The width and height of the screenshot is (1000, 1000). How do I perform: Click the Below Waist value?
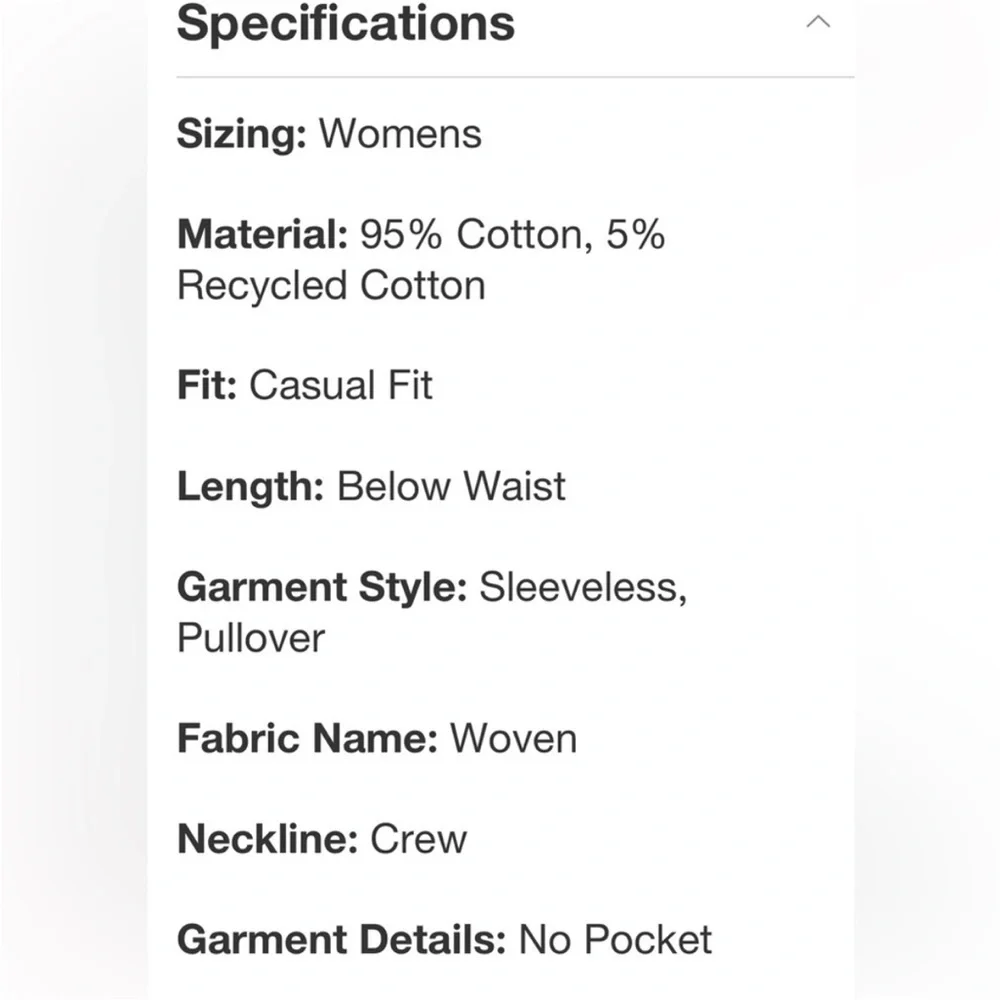pyautogui.click(x=451, y=487)
